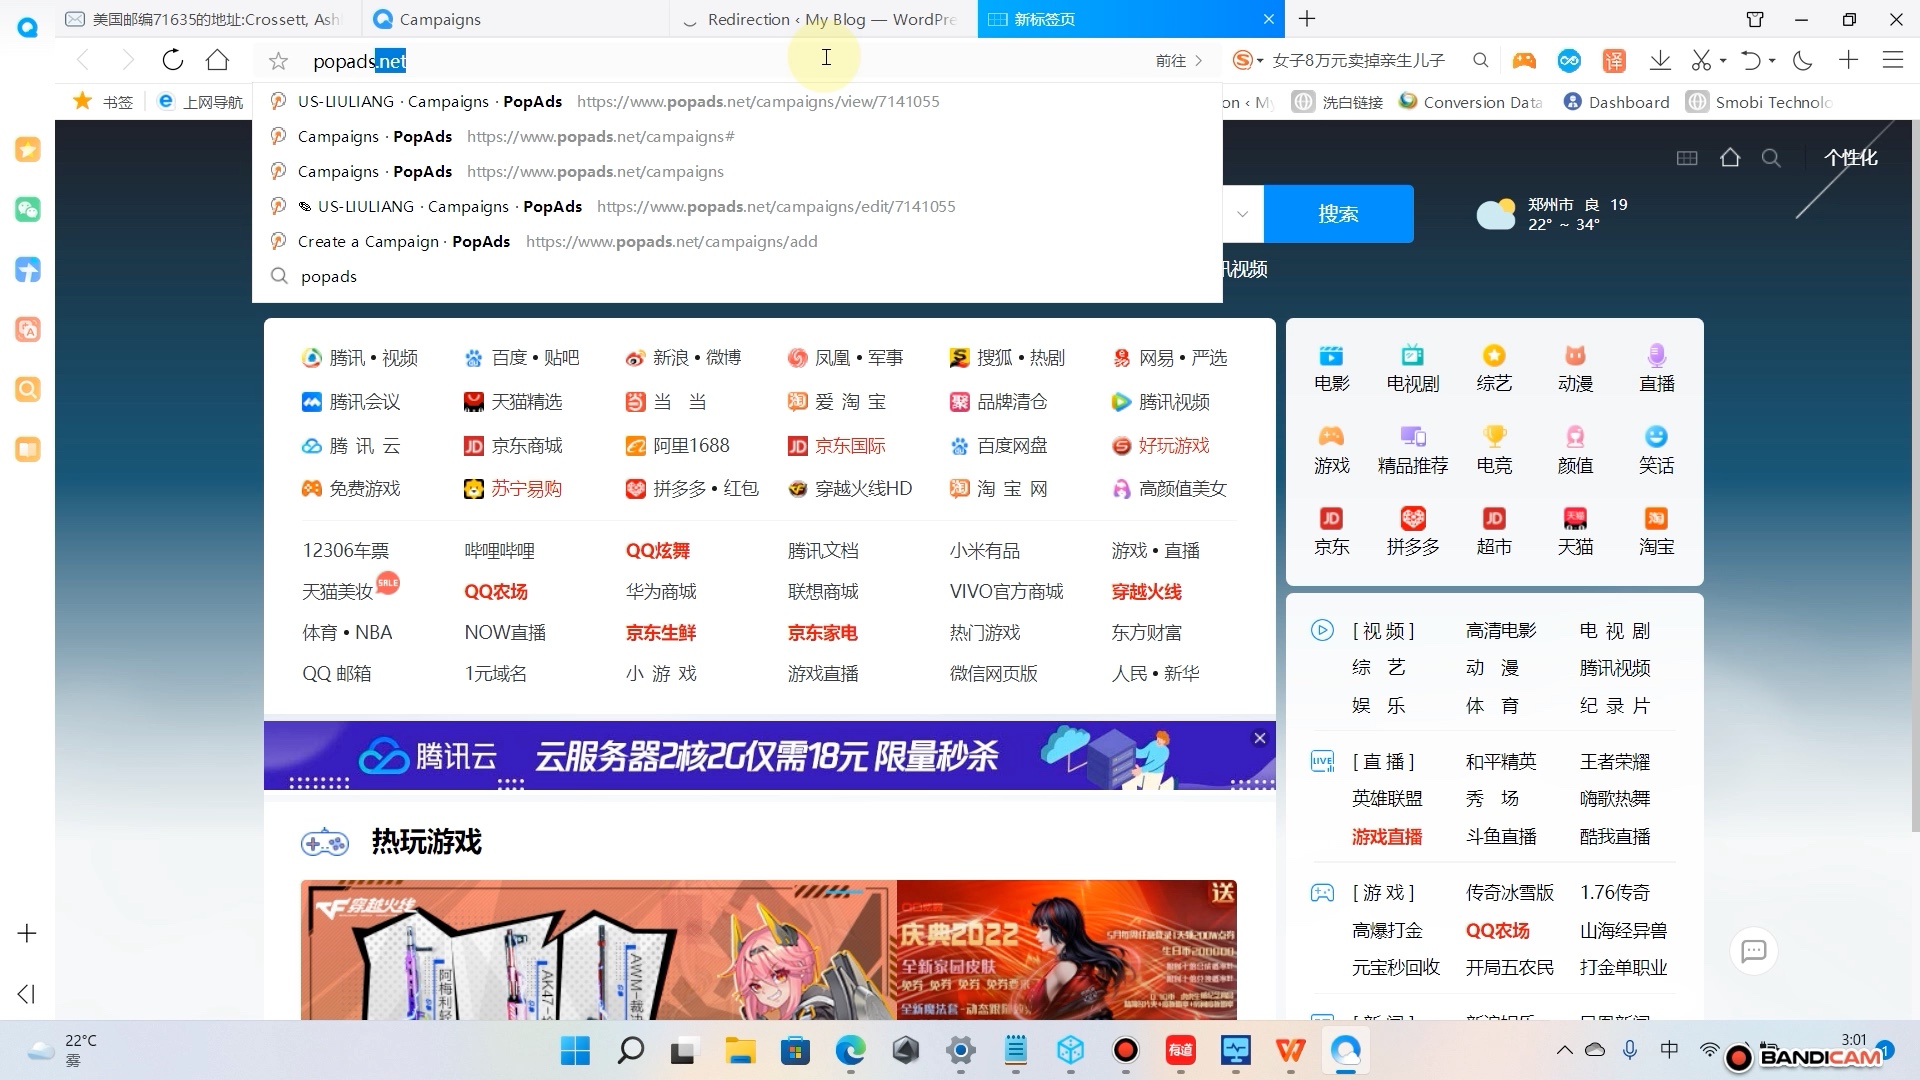1920x1080 pixels.
Task: Open the 高清电影 link
Action: pos(1501,631)
